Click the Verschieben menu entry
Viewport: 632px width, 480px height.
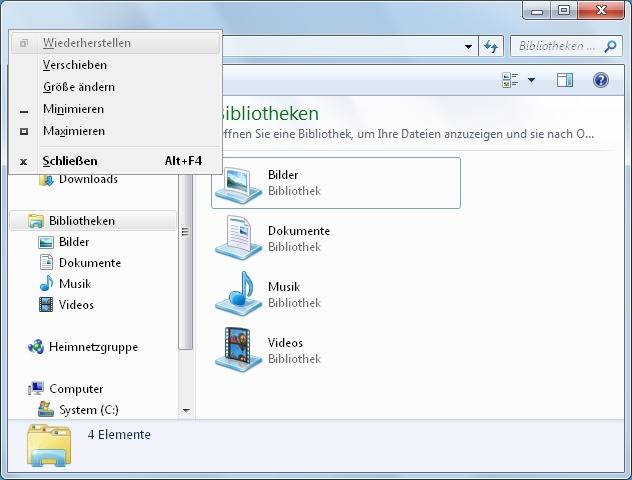point(115,65)
